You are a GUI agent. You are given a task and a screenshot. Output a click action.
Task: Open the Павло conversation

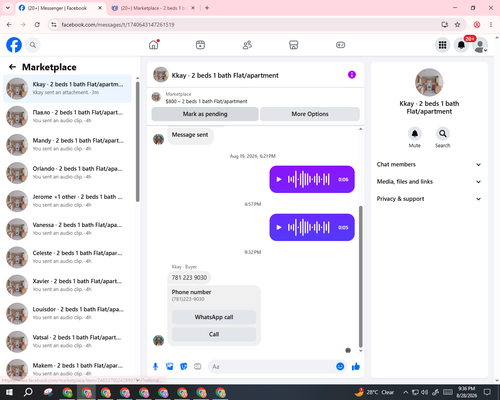pyautogui.click(x=68, y=117)
